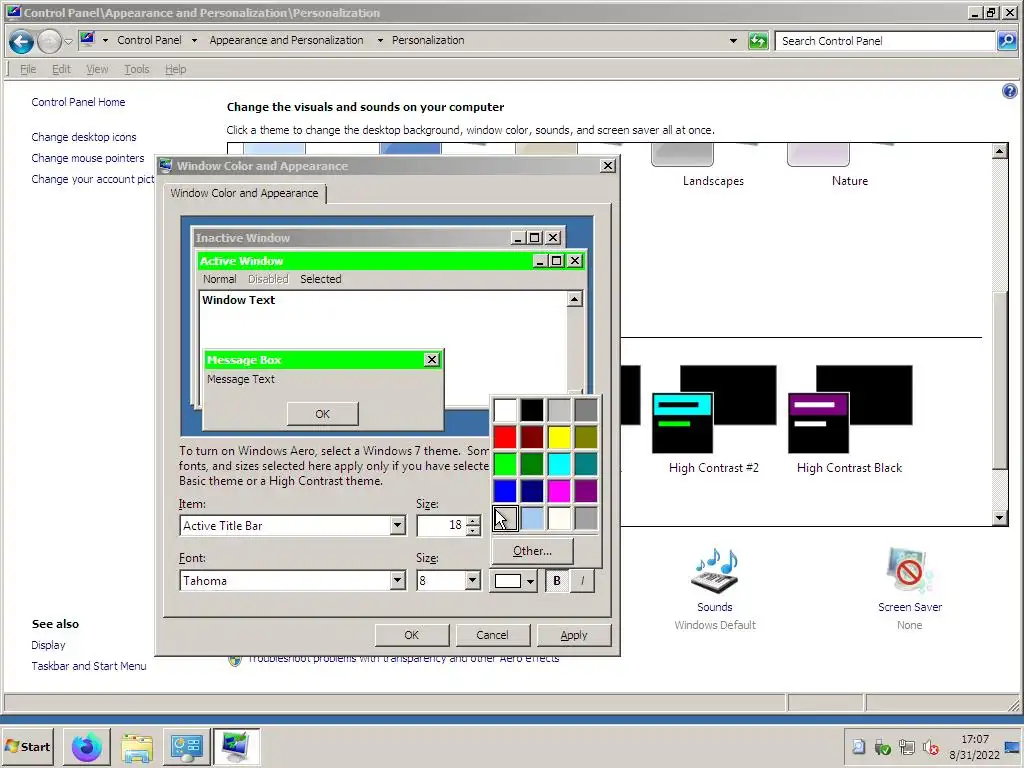Viewport: 1024px width, 768px height.
Task: Increase the item size spinner up
Action: click(x=473, y=520)
